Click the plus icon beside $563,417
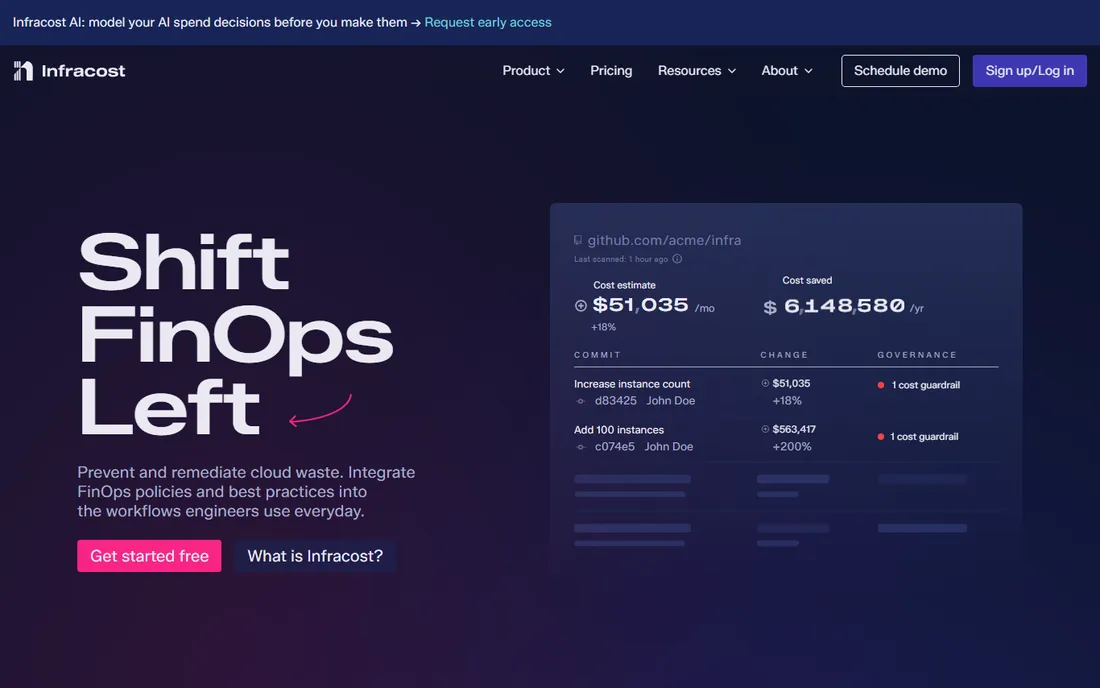The image size is (1100, 688). [765, 429]
